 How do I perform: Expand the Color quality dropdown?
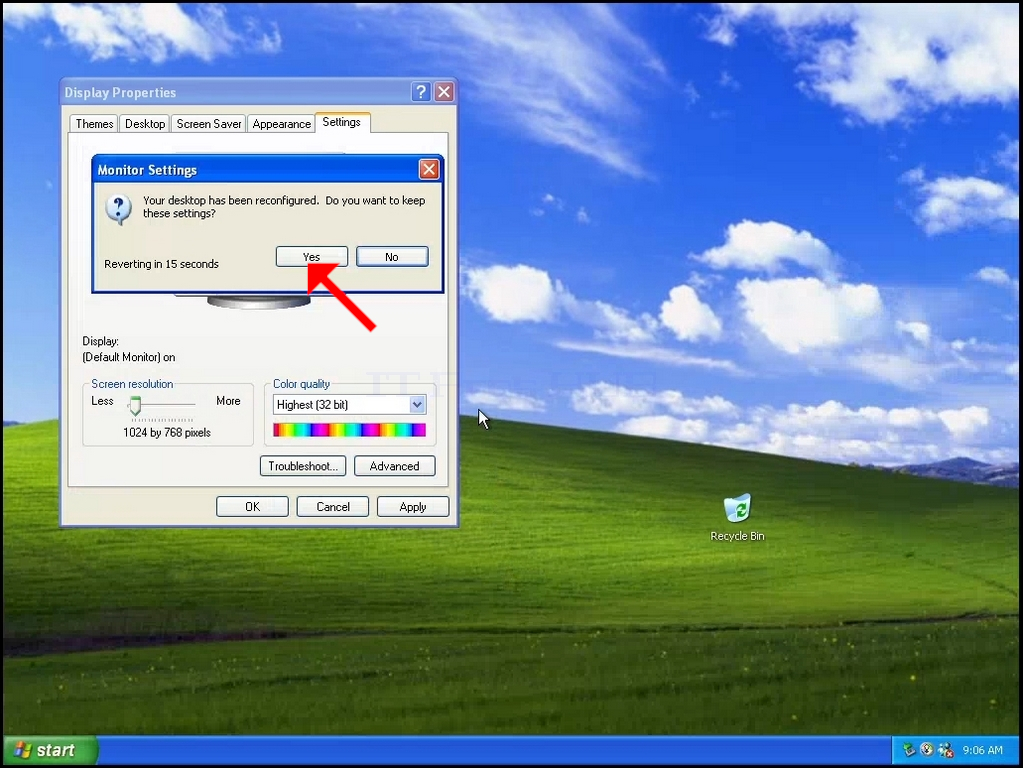click(418, 405)
